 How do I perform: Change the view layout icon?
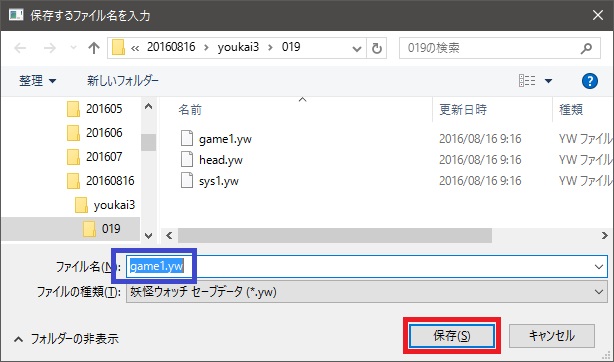pyautogui.click(x=527, y=81)
